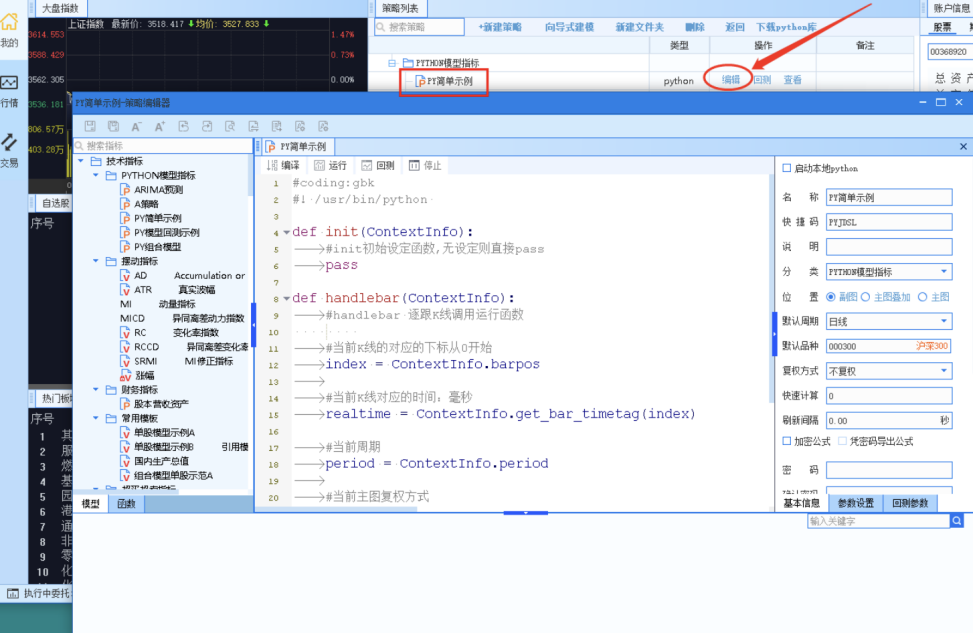The height and width of the screenshot is (633, 973).
Task: Collapse the 技术指标 tree folder
Action: tap(81, 161)
